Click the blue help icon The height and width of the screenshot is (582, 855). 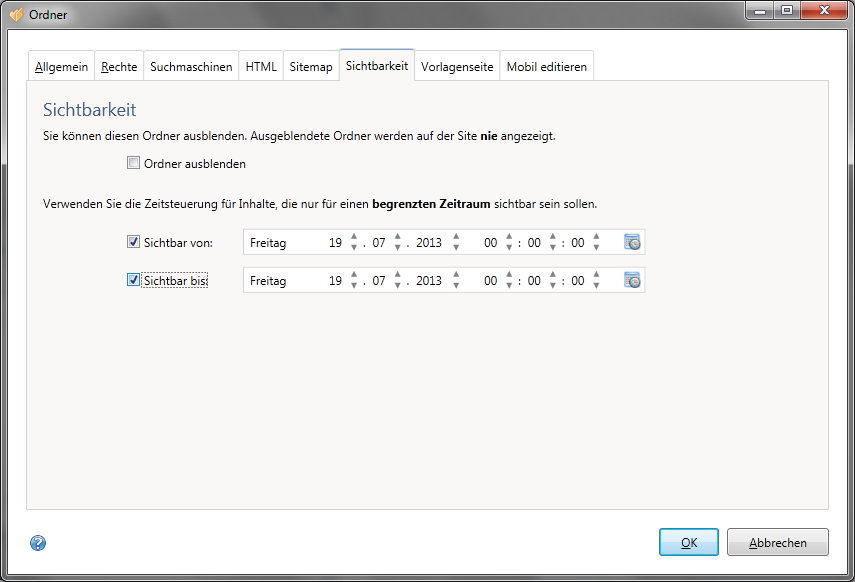[38, 543]
